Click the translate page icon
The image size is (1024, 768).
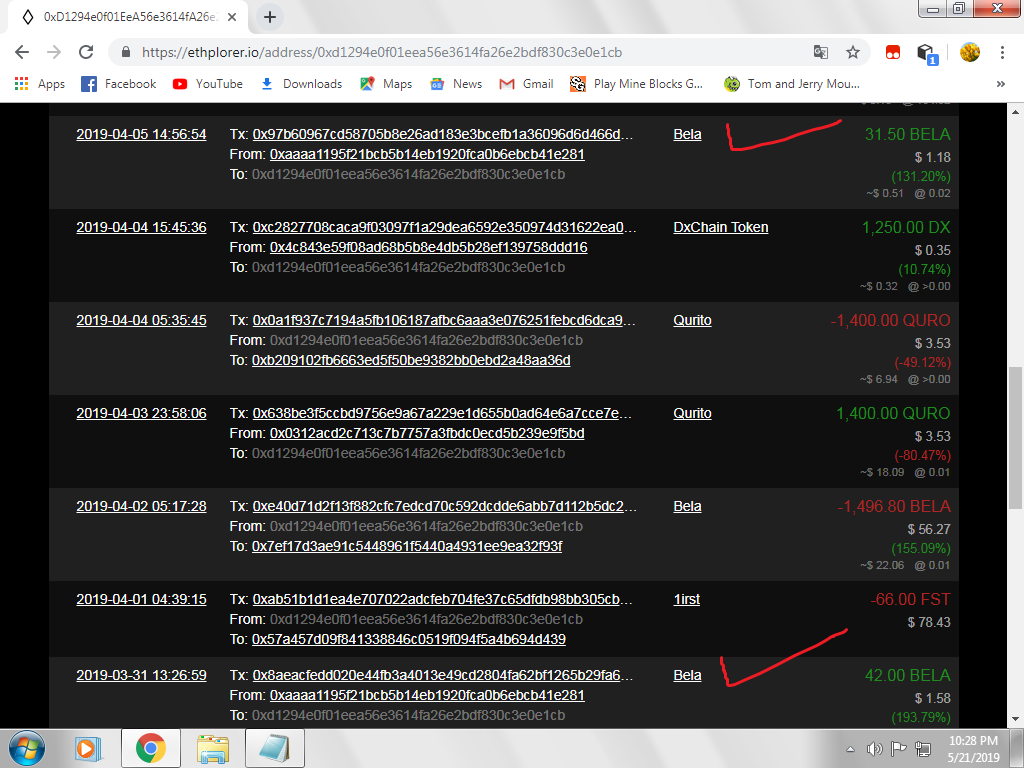click(820, 52)
